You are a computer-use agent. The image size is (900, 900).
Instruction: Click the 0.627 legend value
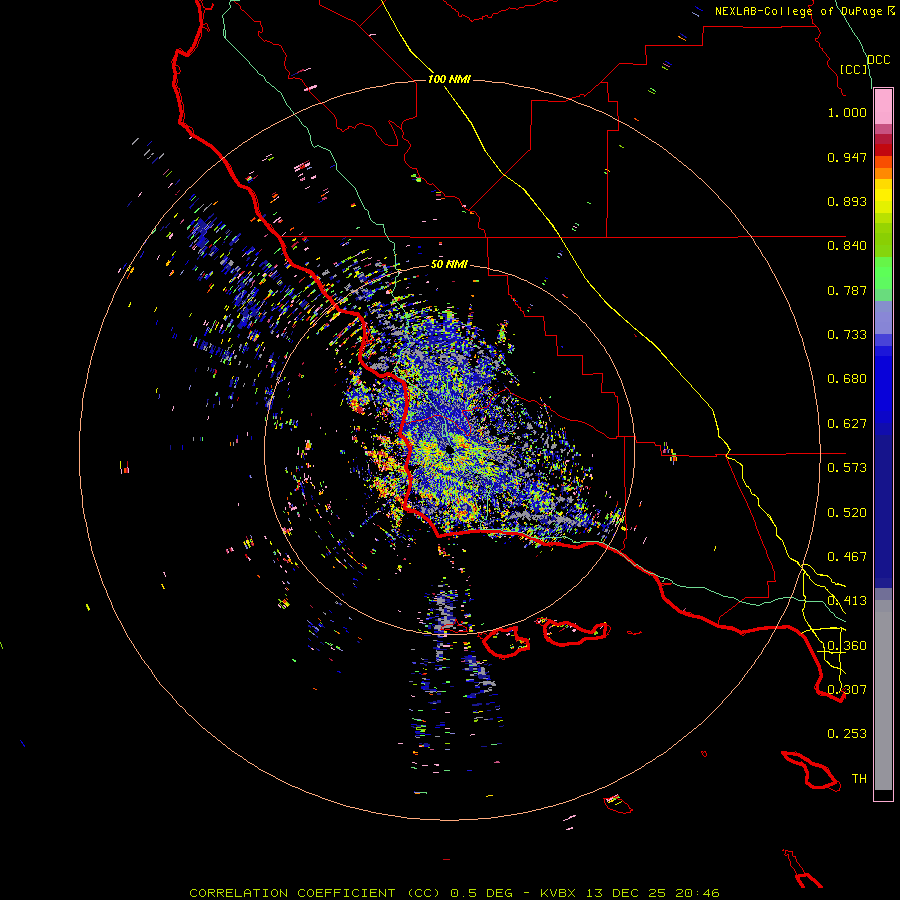tap(847, 424)
